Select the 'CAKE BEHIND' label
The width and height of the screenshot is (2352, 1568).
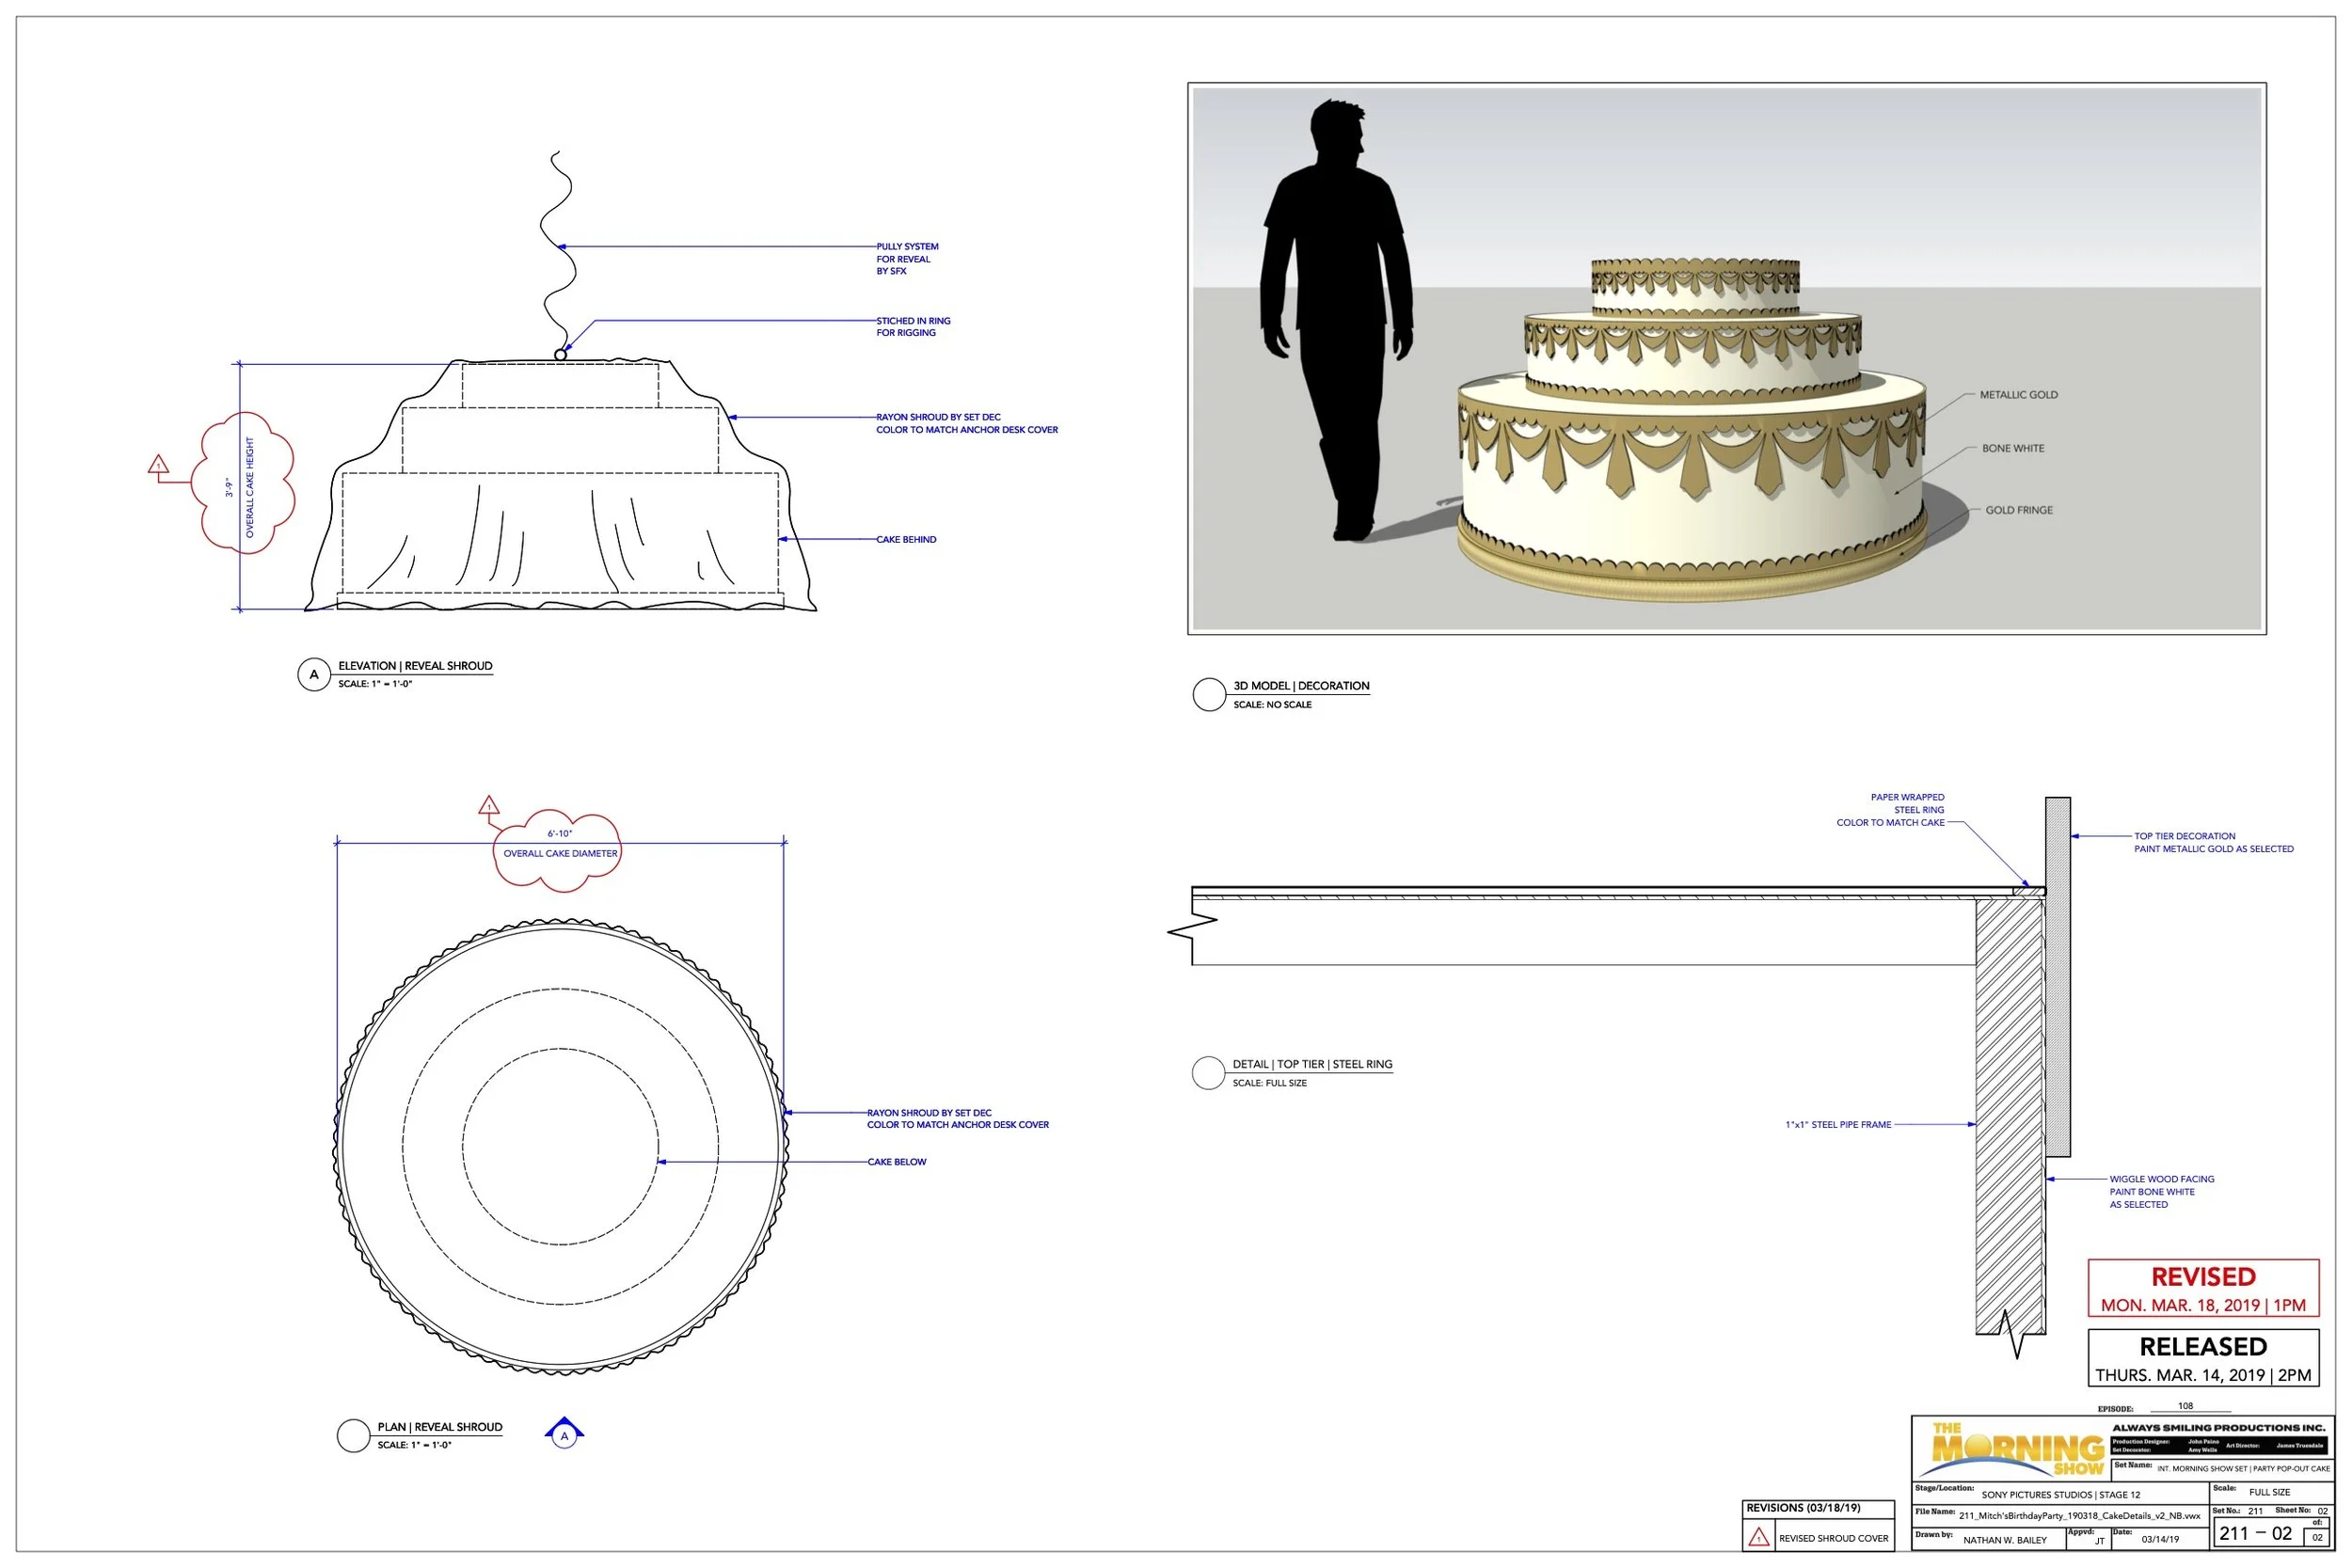(906, 540)
